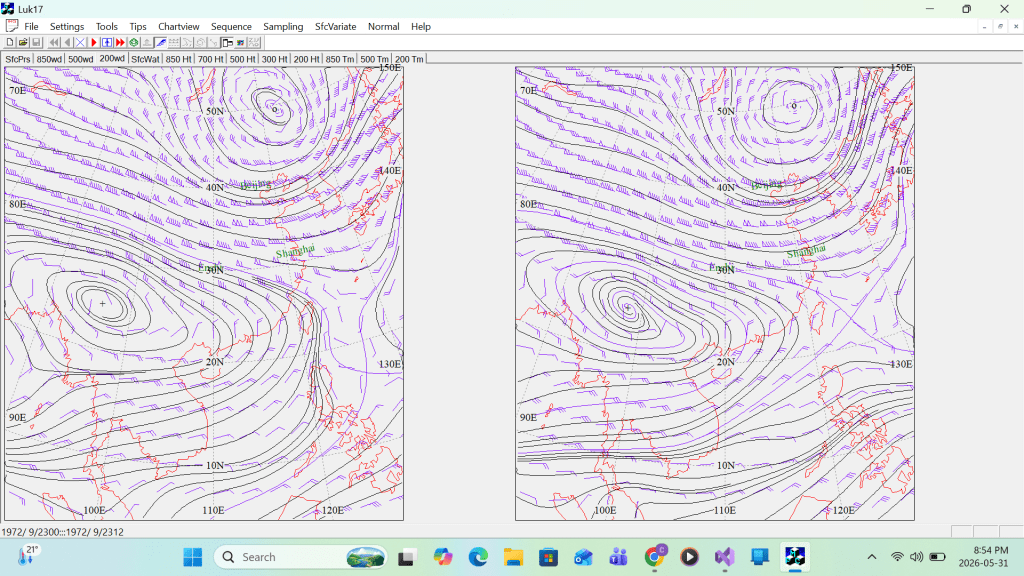Open Google Chrome from taskbar
The image size is (1024, 576).
(654, 557)
